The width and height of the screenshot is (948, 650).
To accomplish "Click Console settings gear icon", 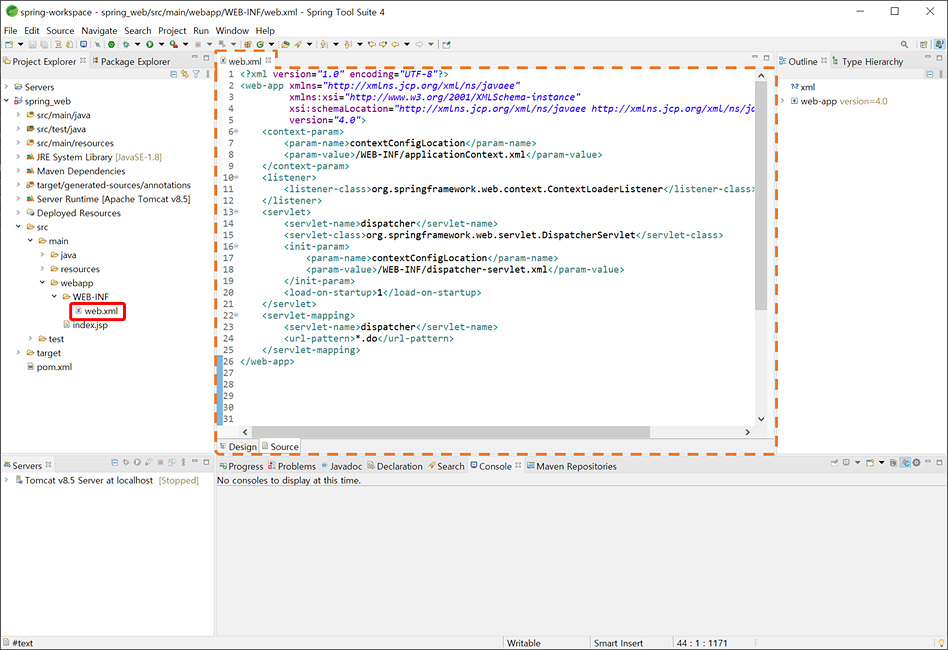I will [x=917, y=463].
